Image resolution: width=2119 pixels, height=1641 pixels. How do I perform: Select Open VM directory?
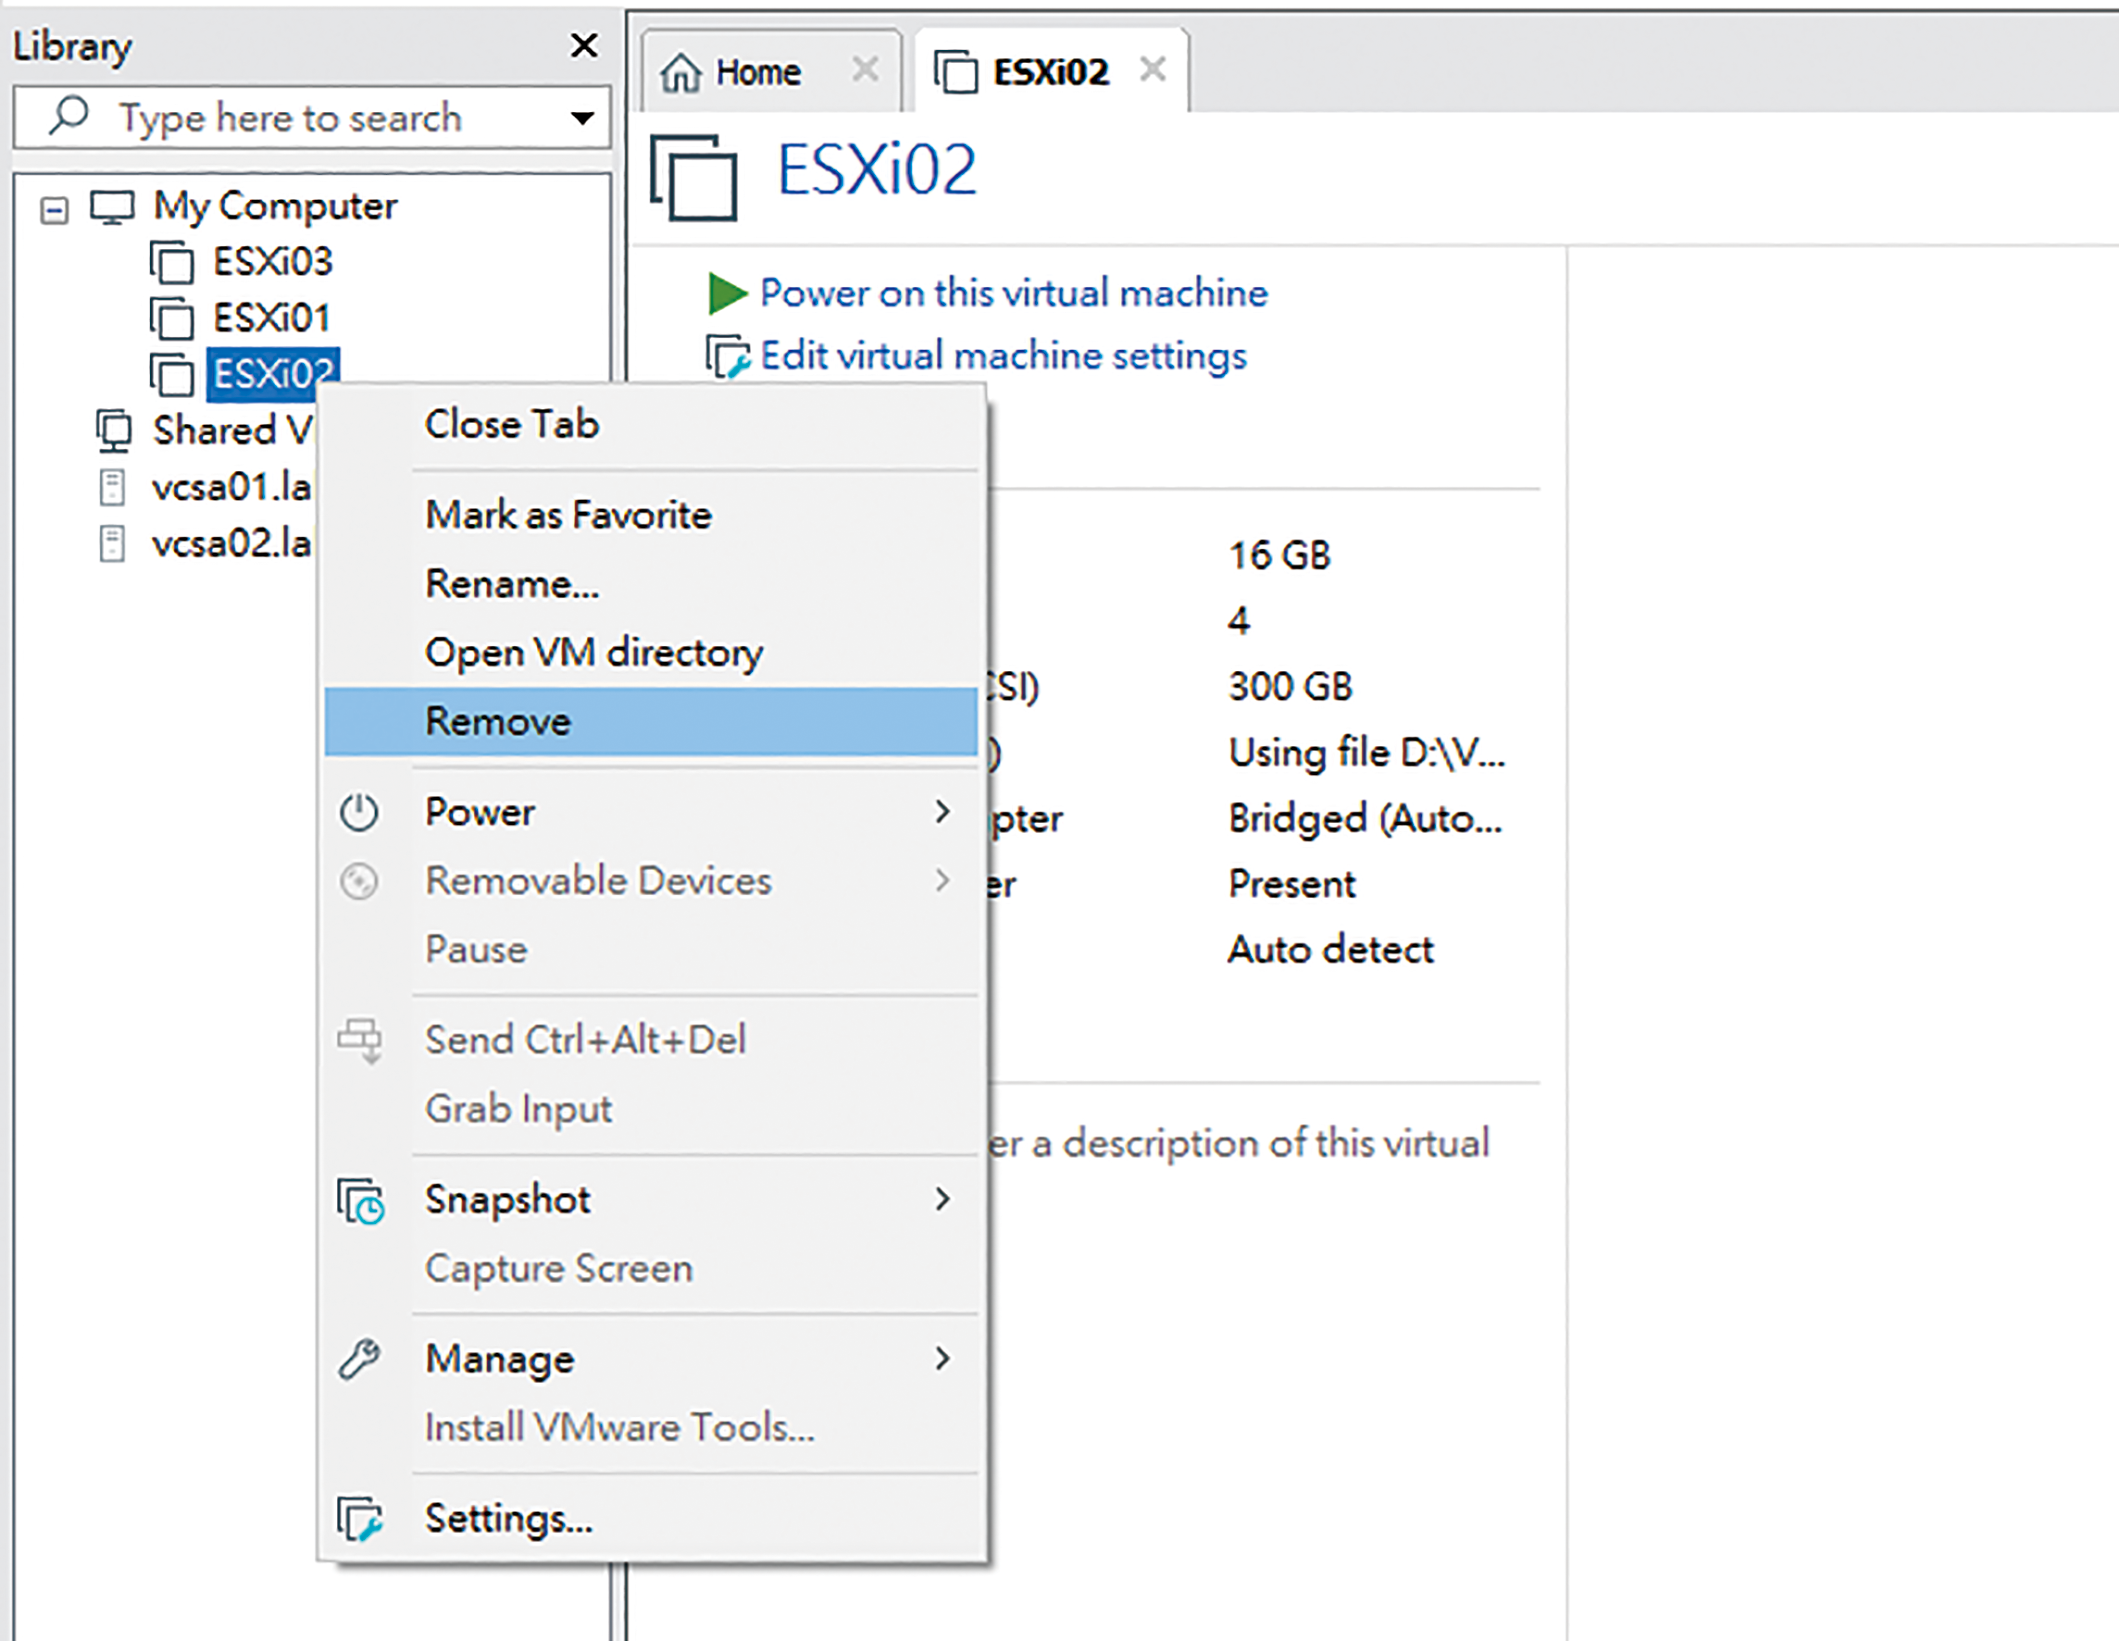tap(651, 653)
